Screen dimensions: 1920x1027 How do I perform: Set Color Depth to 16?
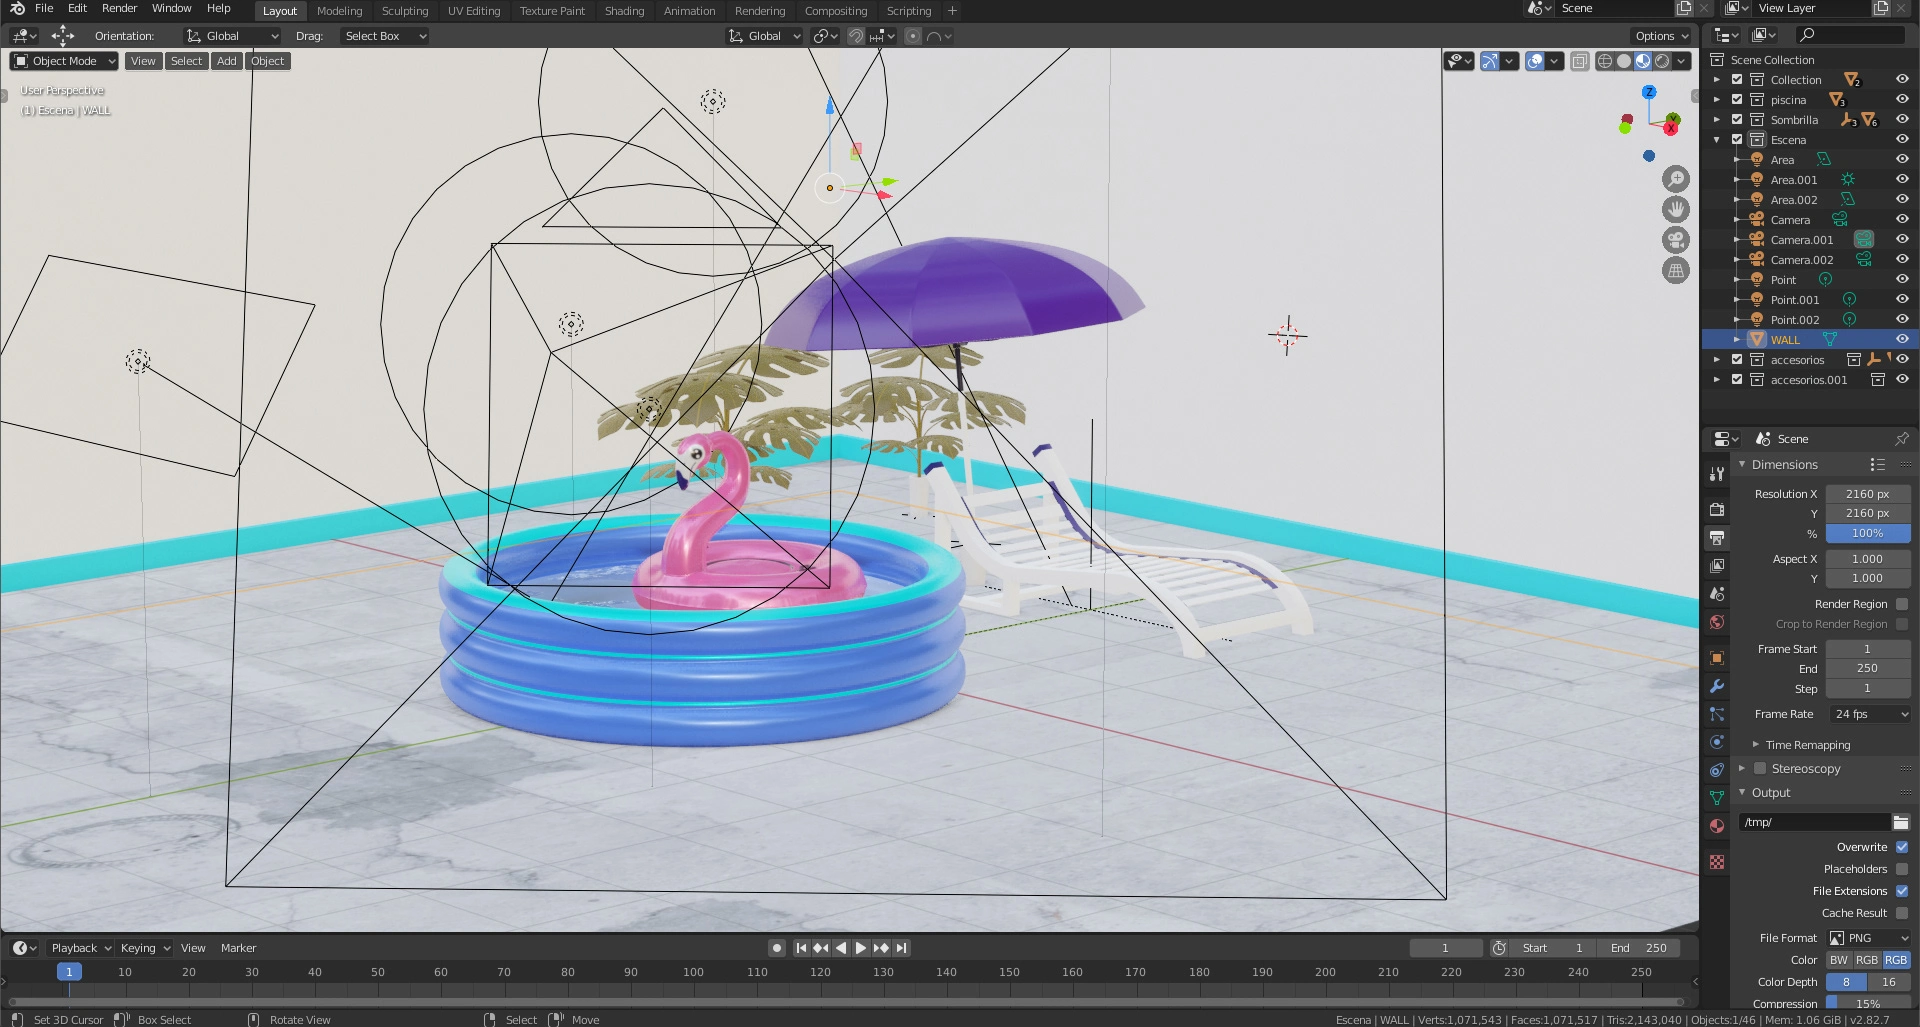pyautogui.click(x=1889, y=982)
